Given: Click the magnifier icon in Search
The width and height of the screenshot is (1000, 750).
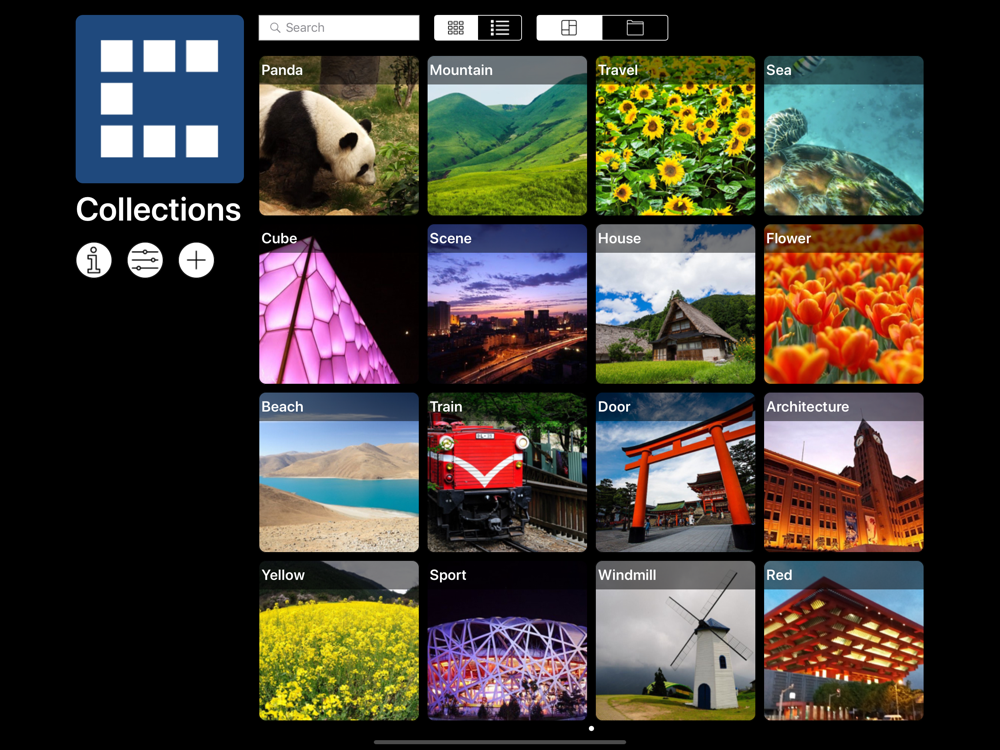Looking at the screenshot, I should point(275,28).
